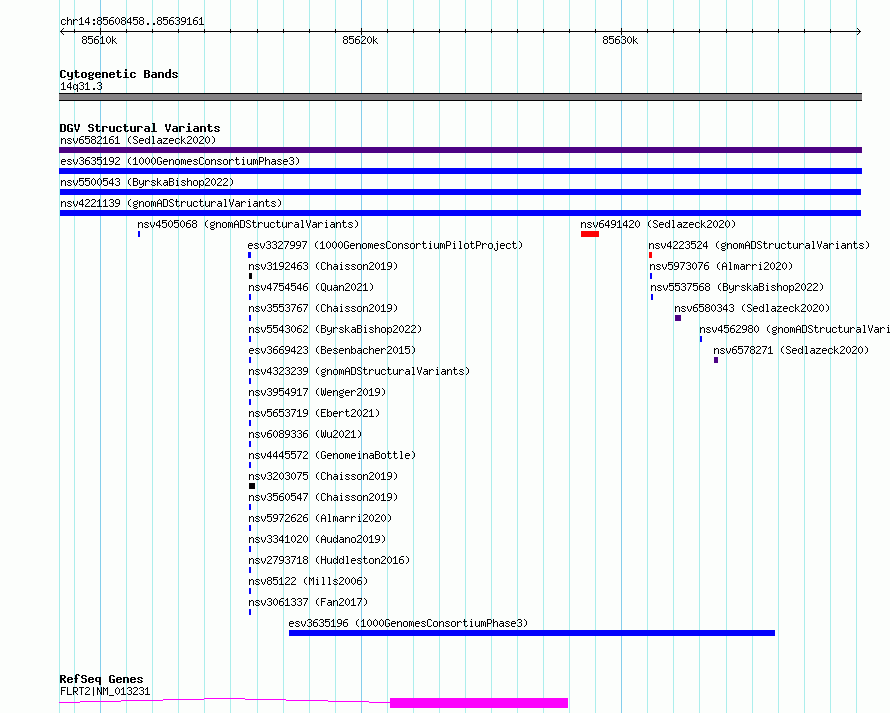Open nsv85122 (Mills2006) label
This screenshot has width=890, height=713.
point(308,581)
